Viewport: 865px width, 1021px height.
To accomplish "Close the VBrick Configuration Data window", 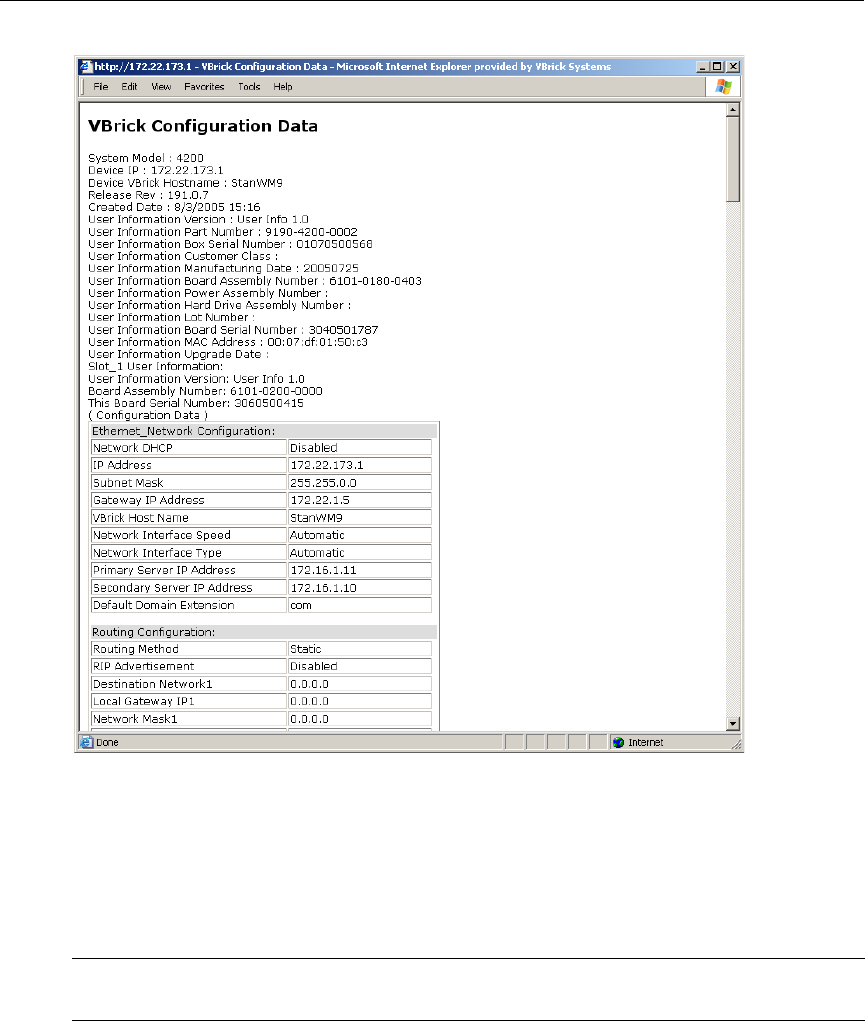I will [x=733, y=66].
